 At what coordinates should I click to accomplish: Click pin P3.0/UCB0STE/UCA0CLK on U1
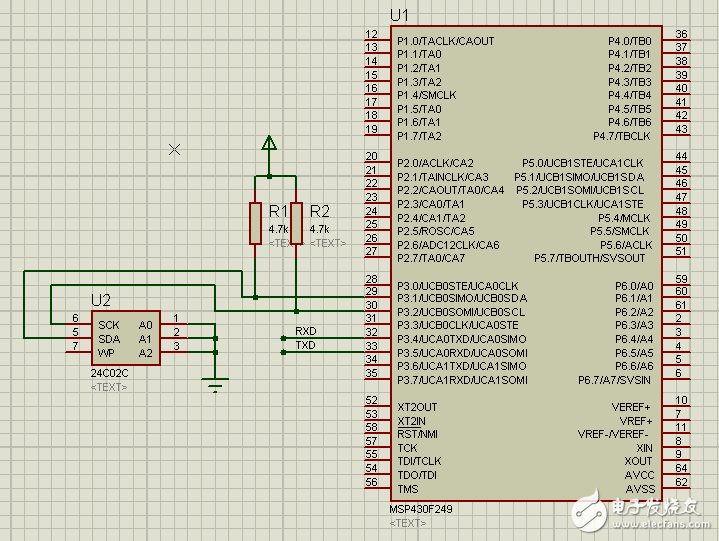pos(458,286)
